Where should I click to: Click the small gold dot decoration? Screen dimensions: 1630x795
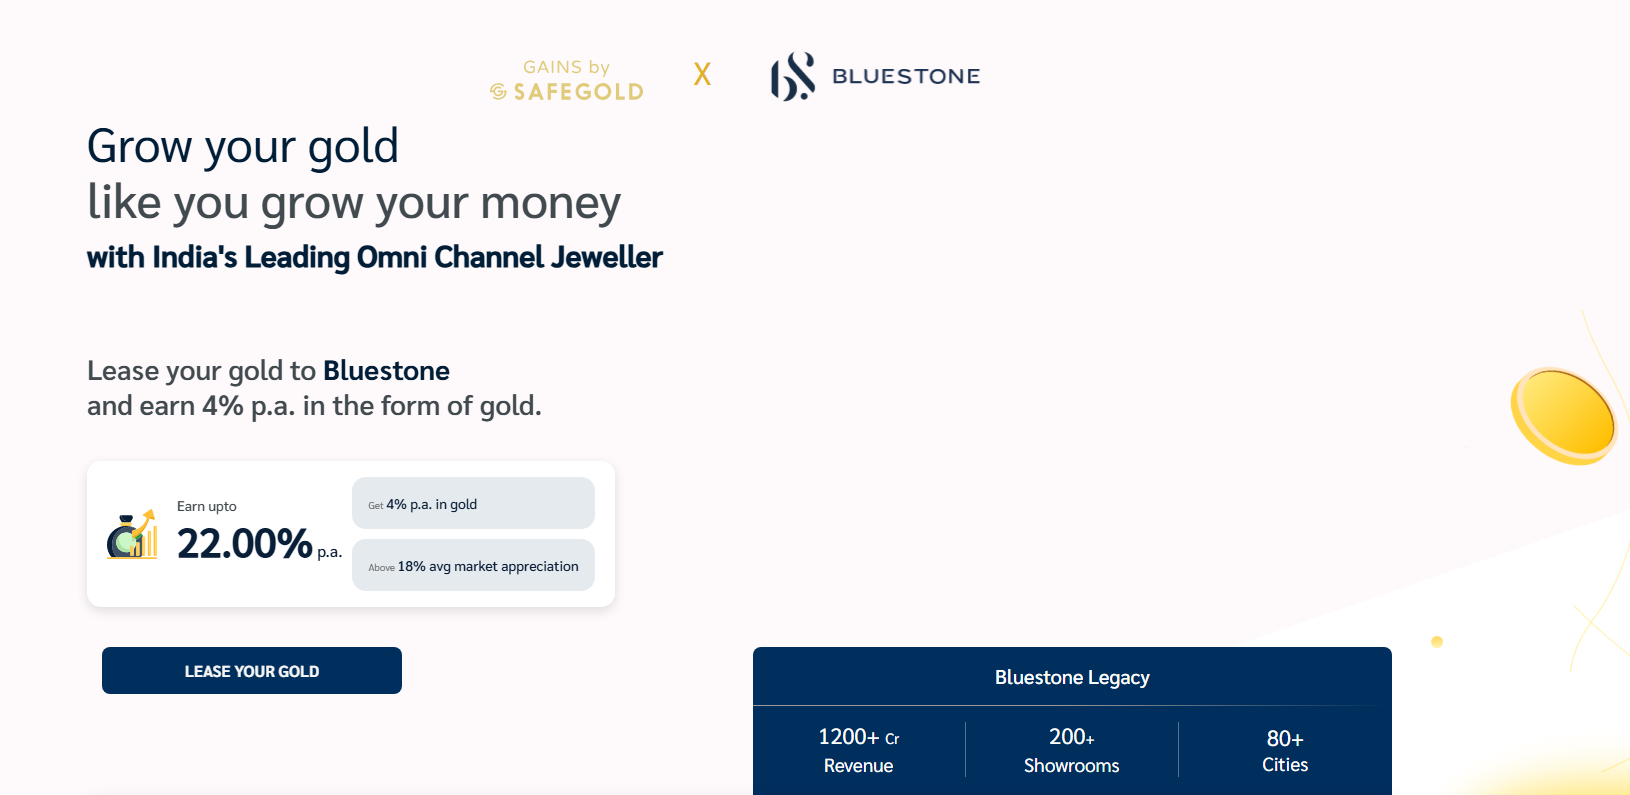[x=1437, y=642]
